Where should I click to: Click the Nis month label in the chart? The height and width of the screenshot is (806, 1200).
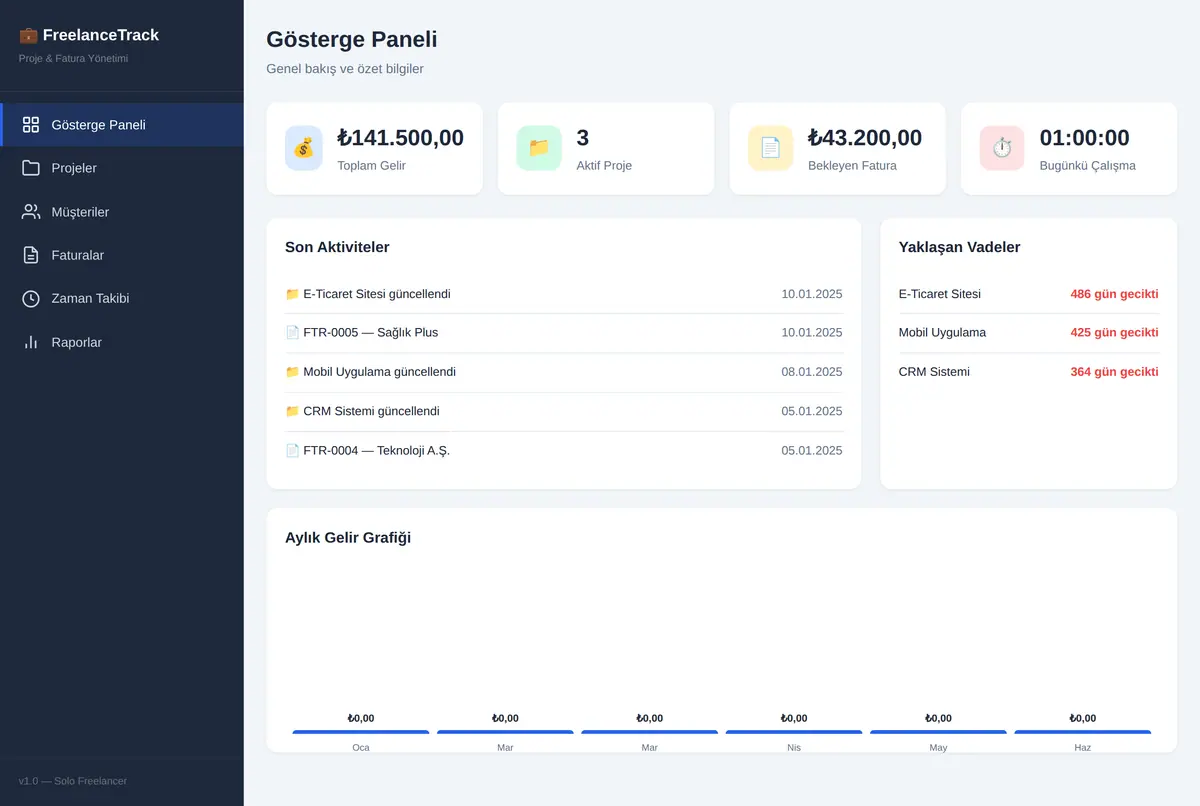[794, 748]
